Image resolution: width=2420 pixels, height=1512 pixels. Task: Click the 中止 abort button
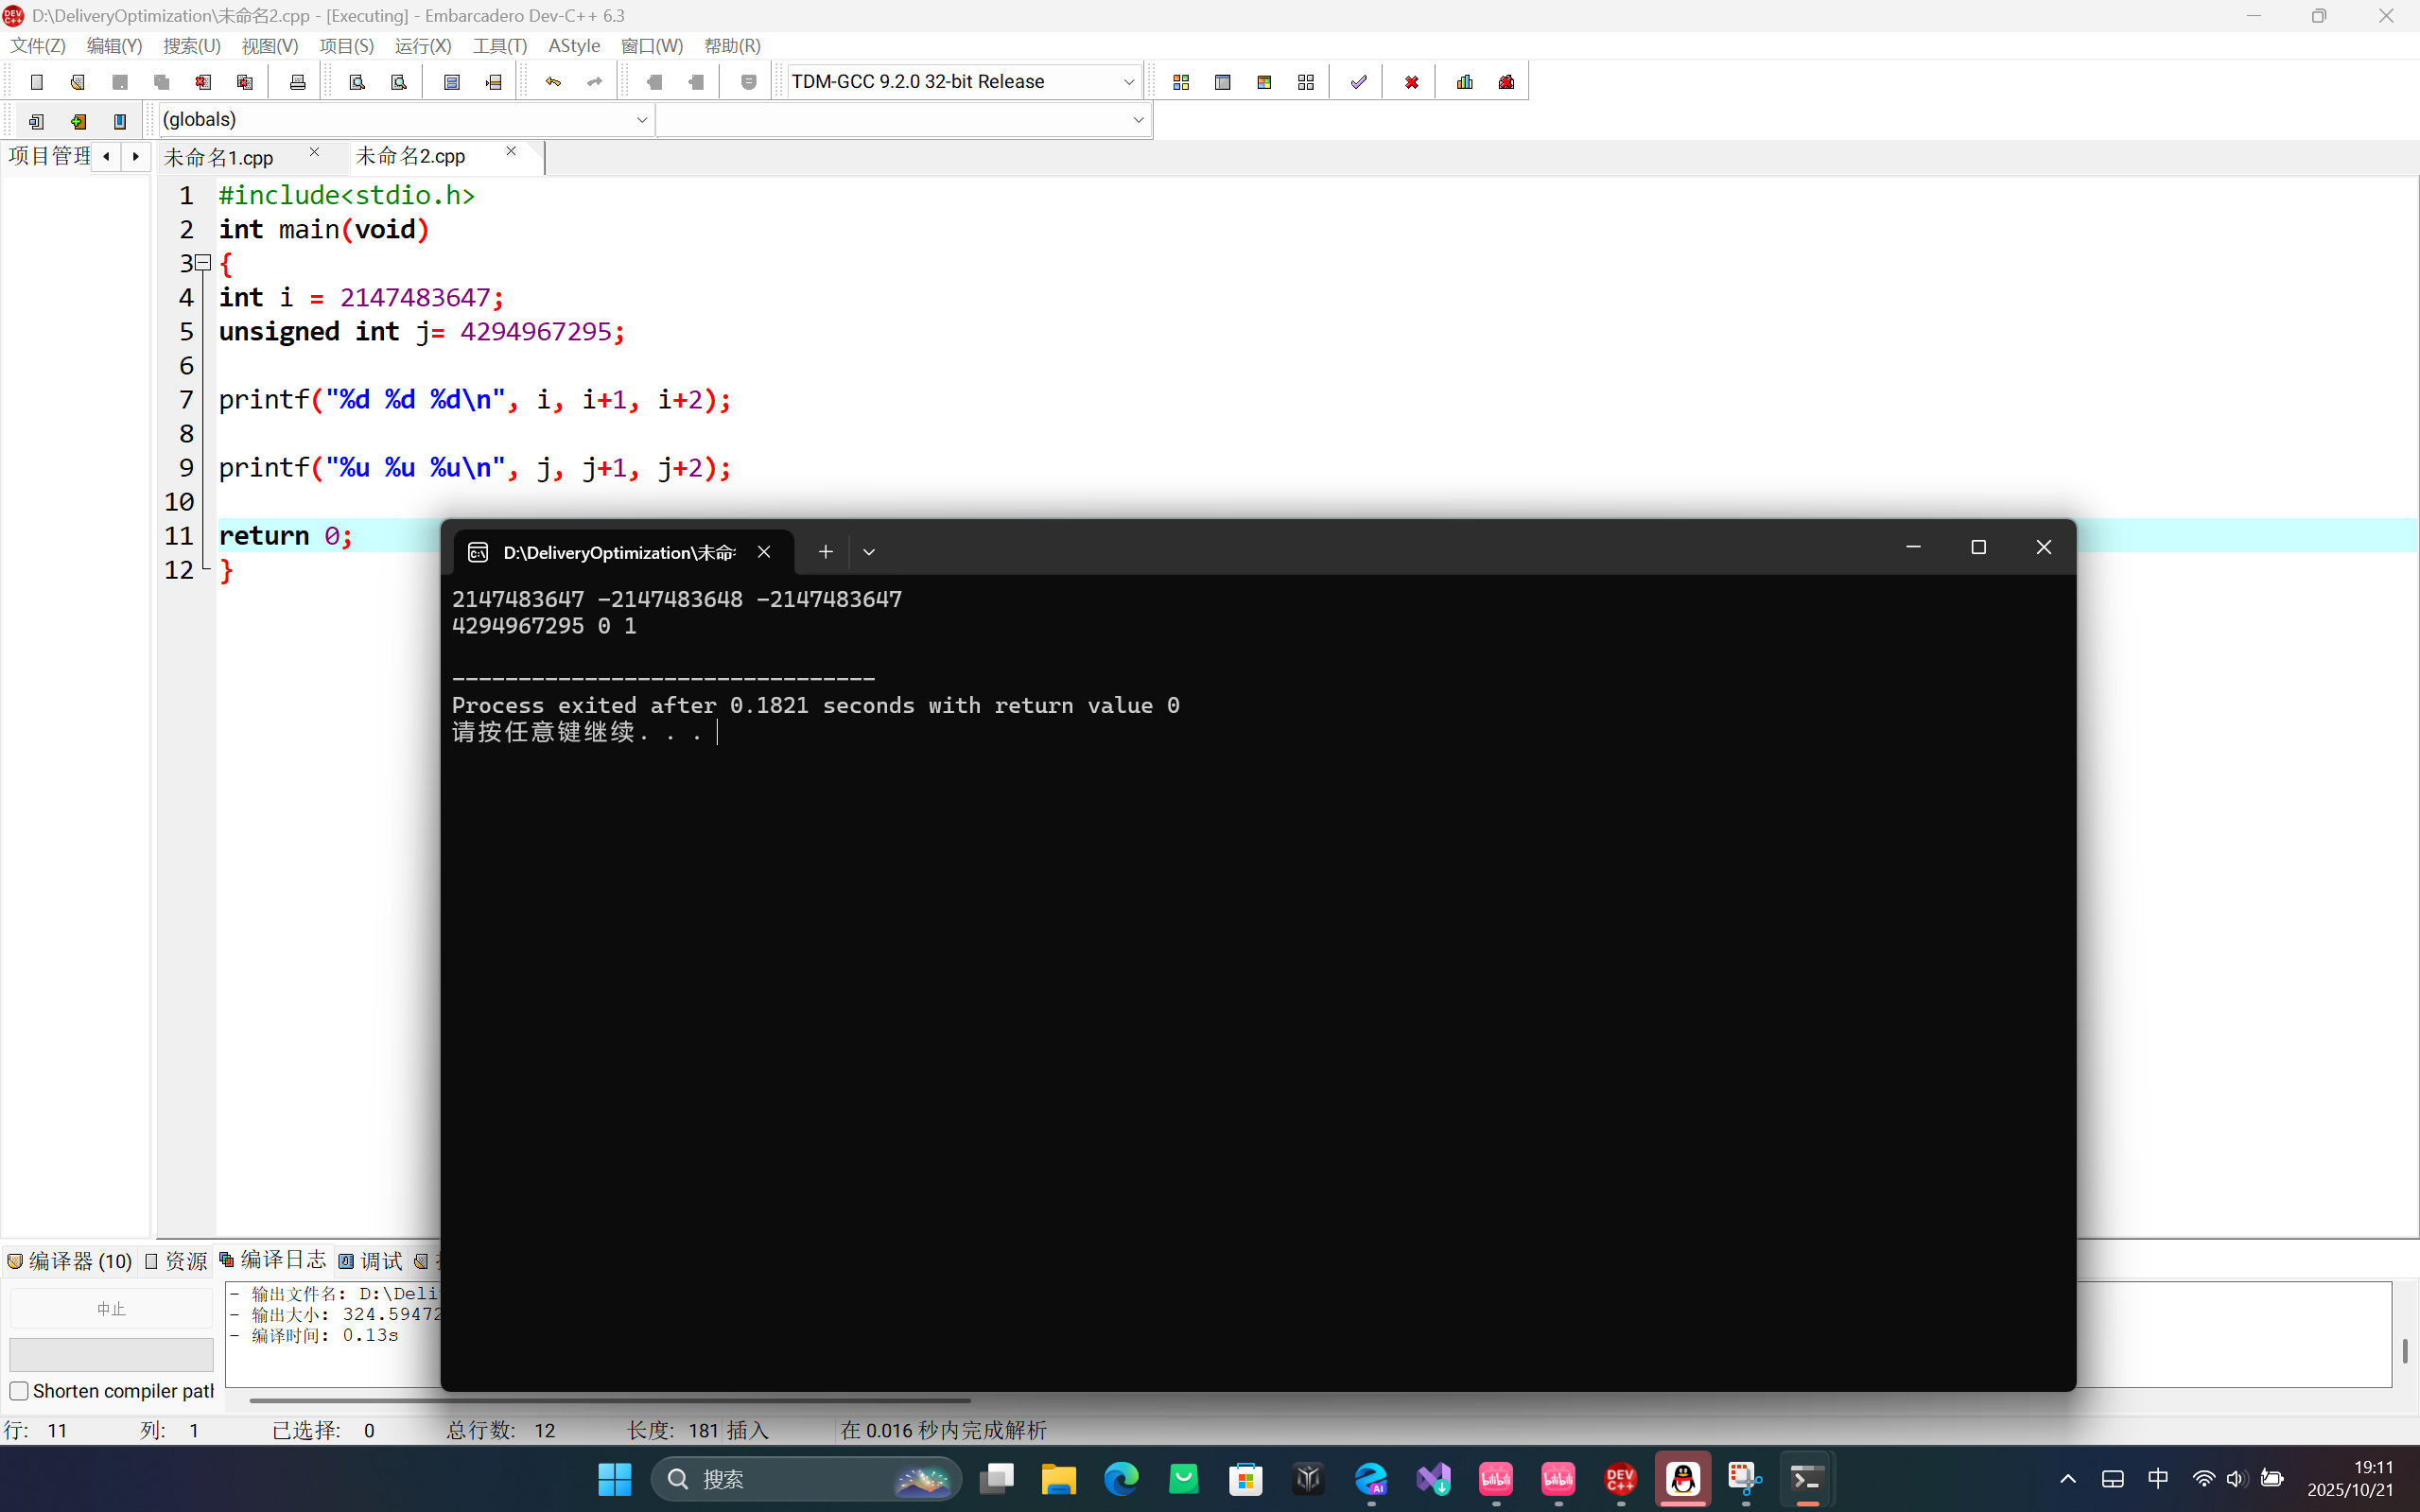[111, 1308]
